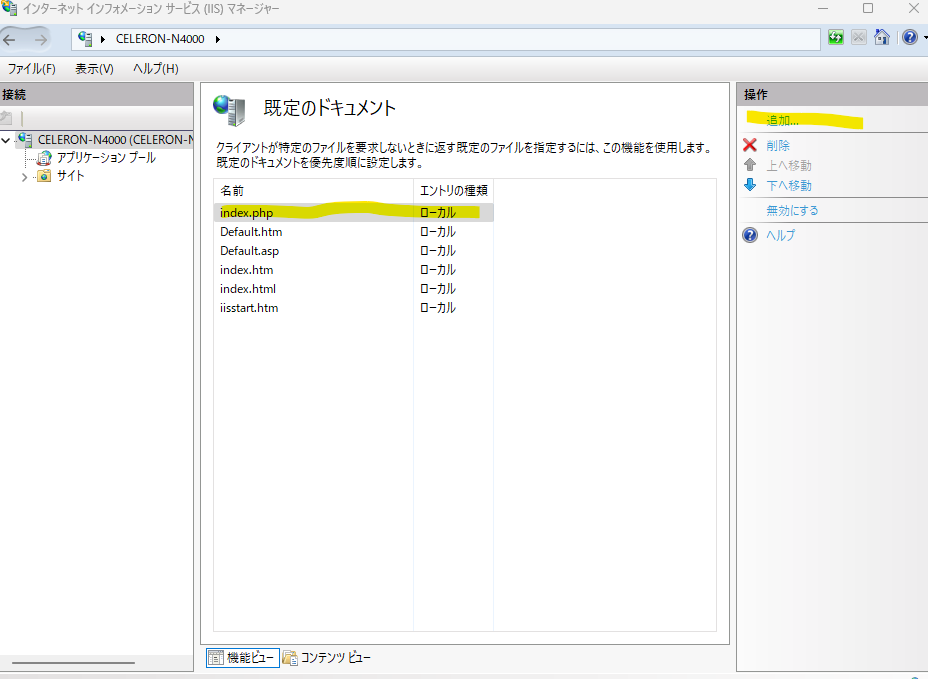The height and width of the screenshot is (679, 928).
Task: Switch to 機能ビュー tab
Action: pos(243,658)
